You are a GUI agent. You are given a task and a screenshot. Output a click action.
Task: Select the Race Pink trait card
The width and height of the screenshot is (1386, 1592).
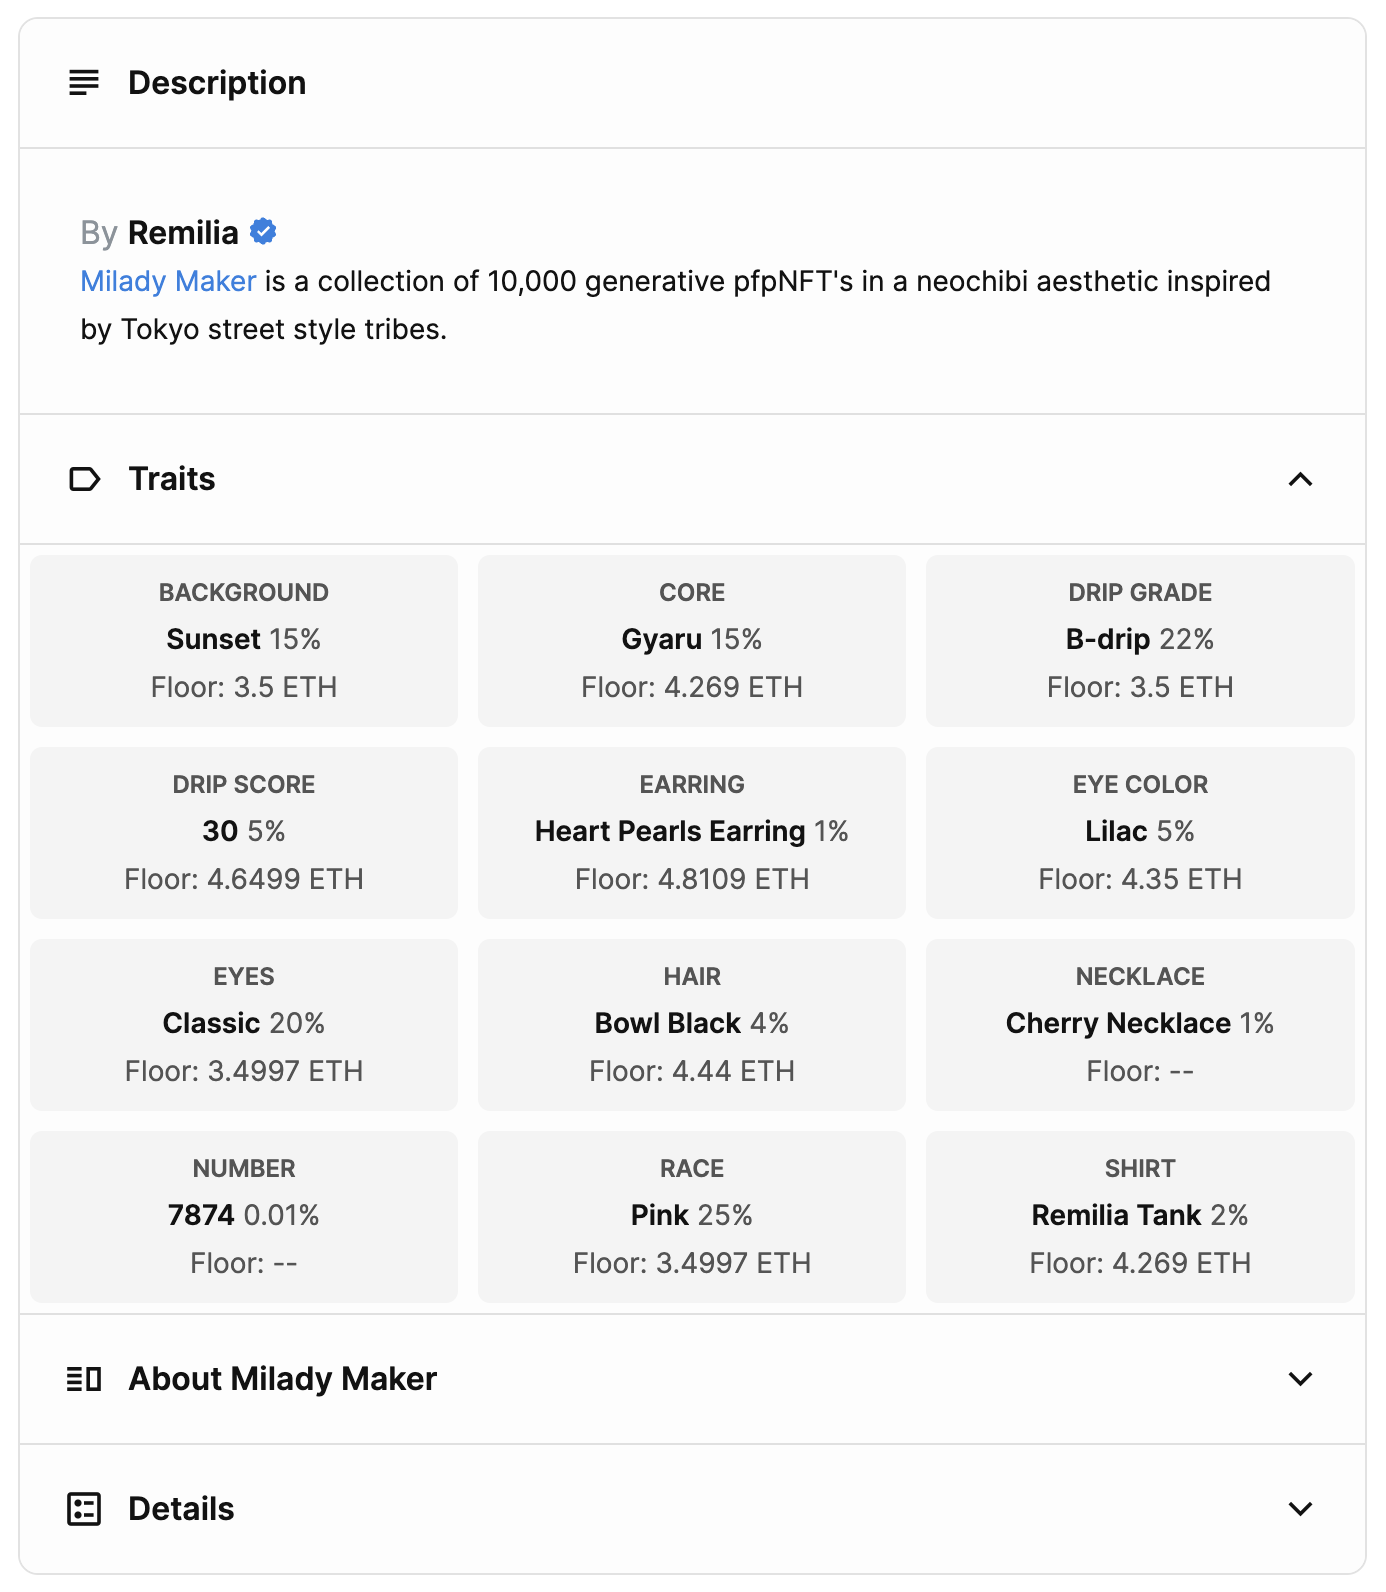(x=692, y=1217)
